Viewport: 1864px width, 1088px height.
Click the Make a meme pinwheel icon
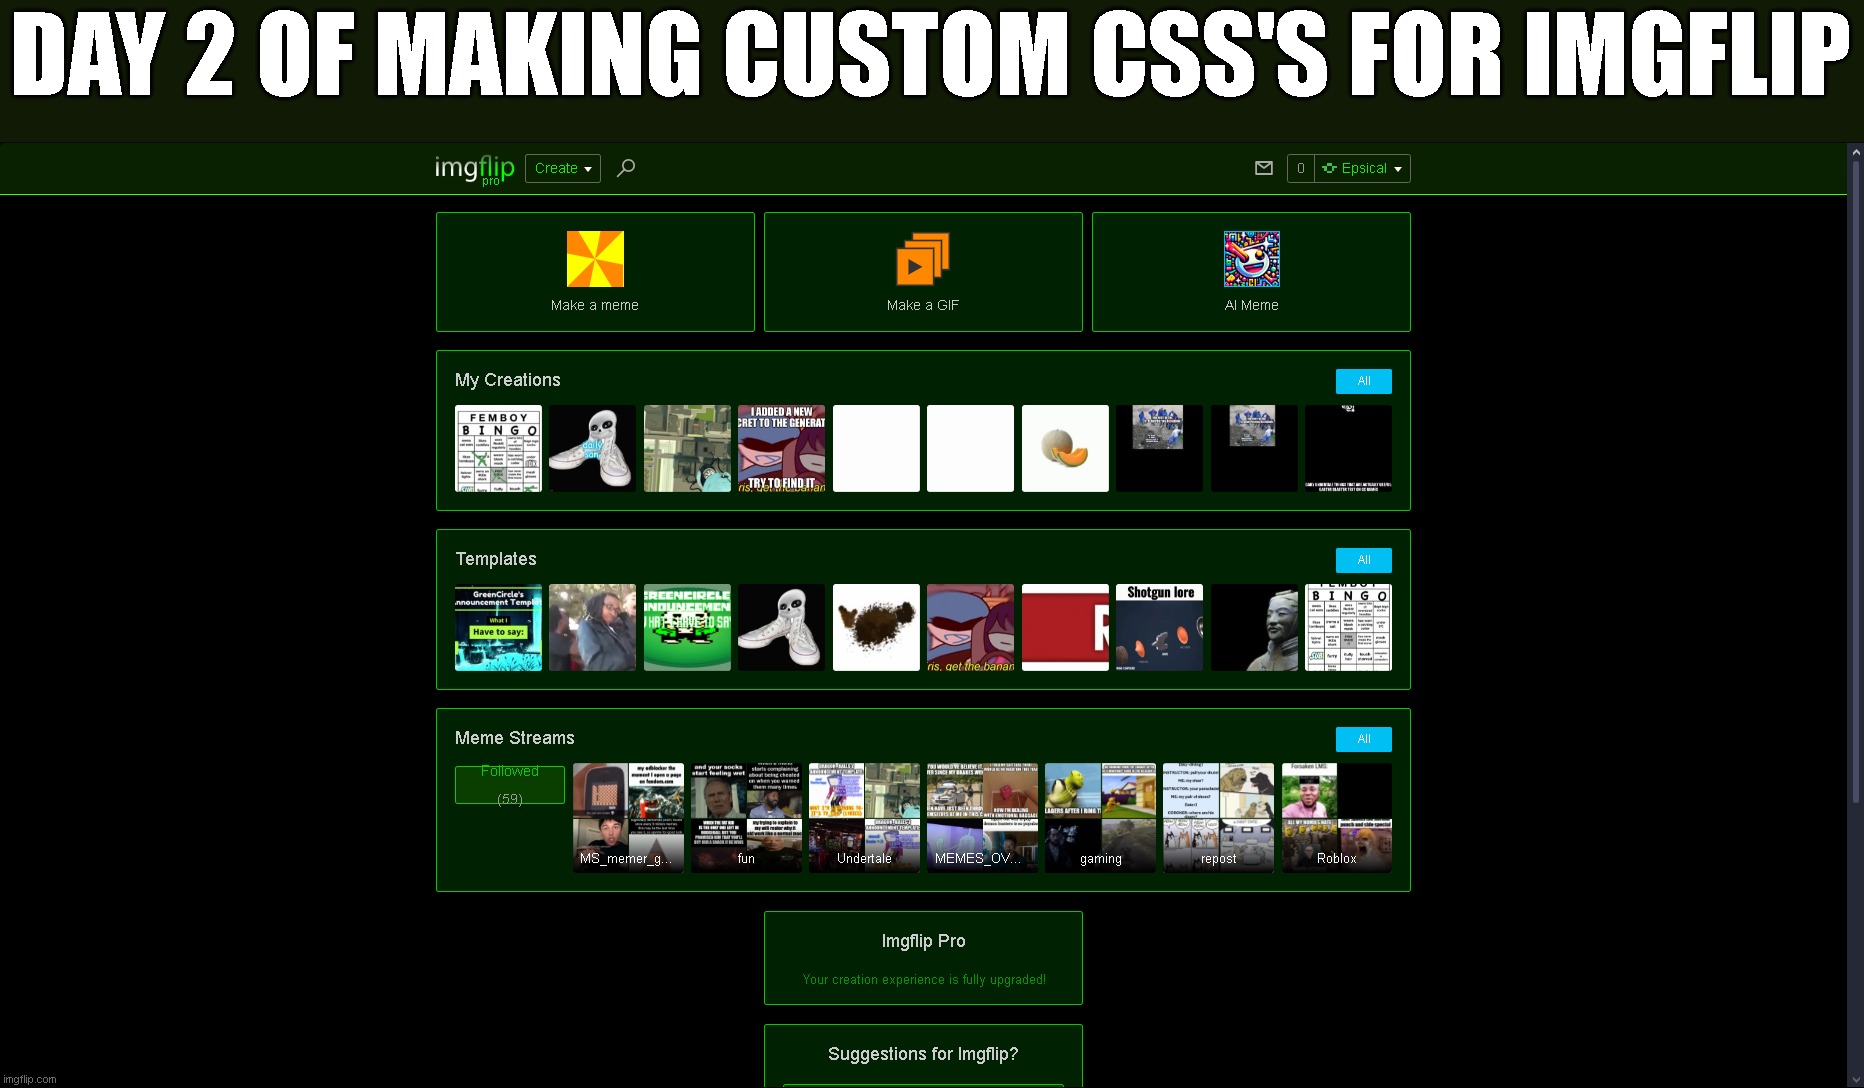click(x=595, y=259)
